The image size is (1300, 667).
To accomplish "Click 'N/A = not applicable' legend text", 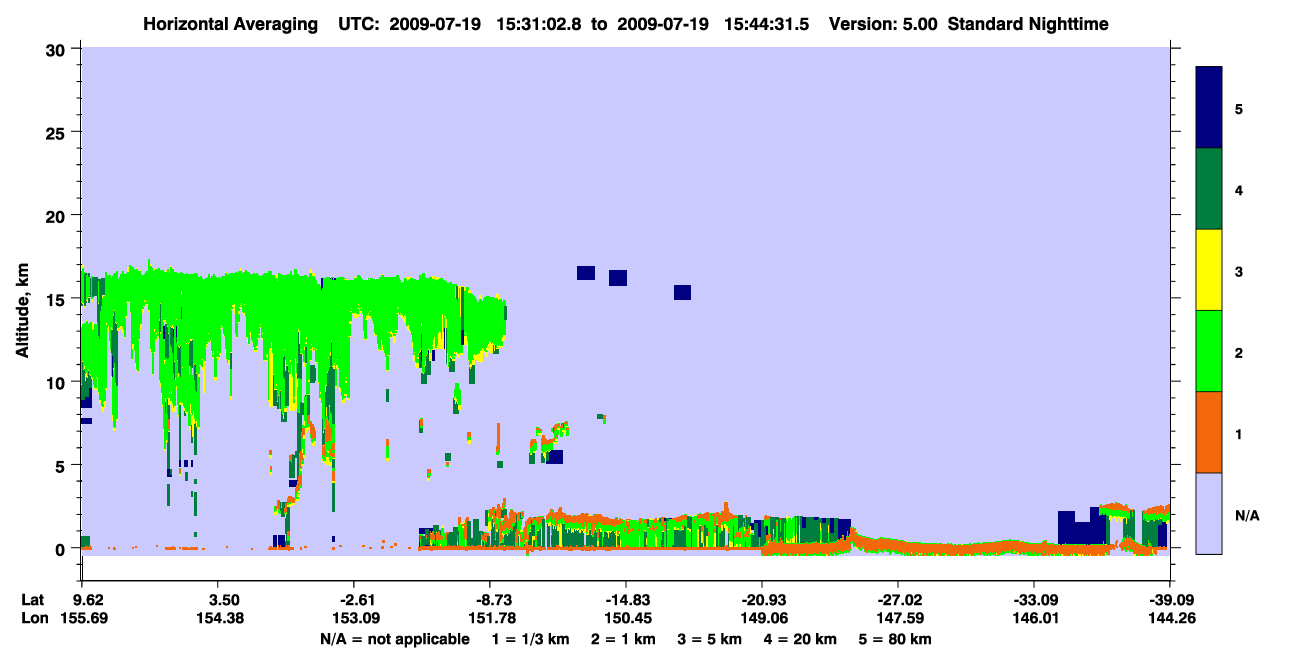I will coord(394,639).
